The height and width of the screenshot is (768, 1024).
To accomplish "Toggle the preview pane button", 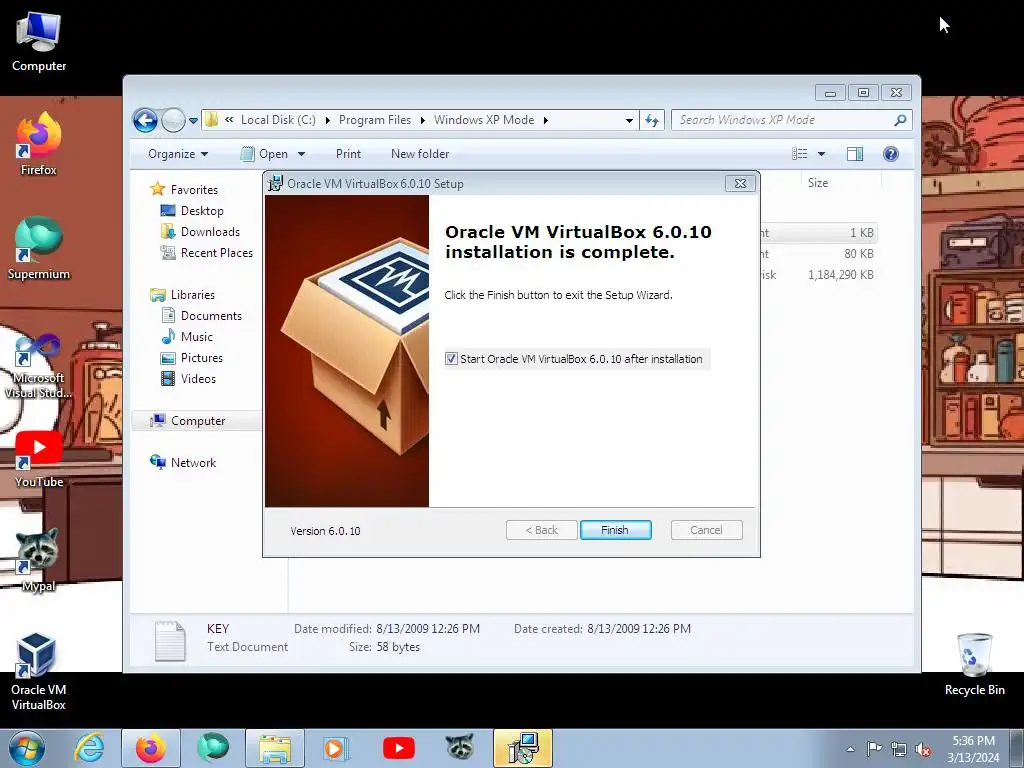I will click(855, 153).
